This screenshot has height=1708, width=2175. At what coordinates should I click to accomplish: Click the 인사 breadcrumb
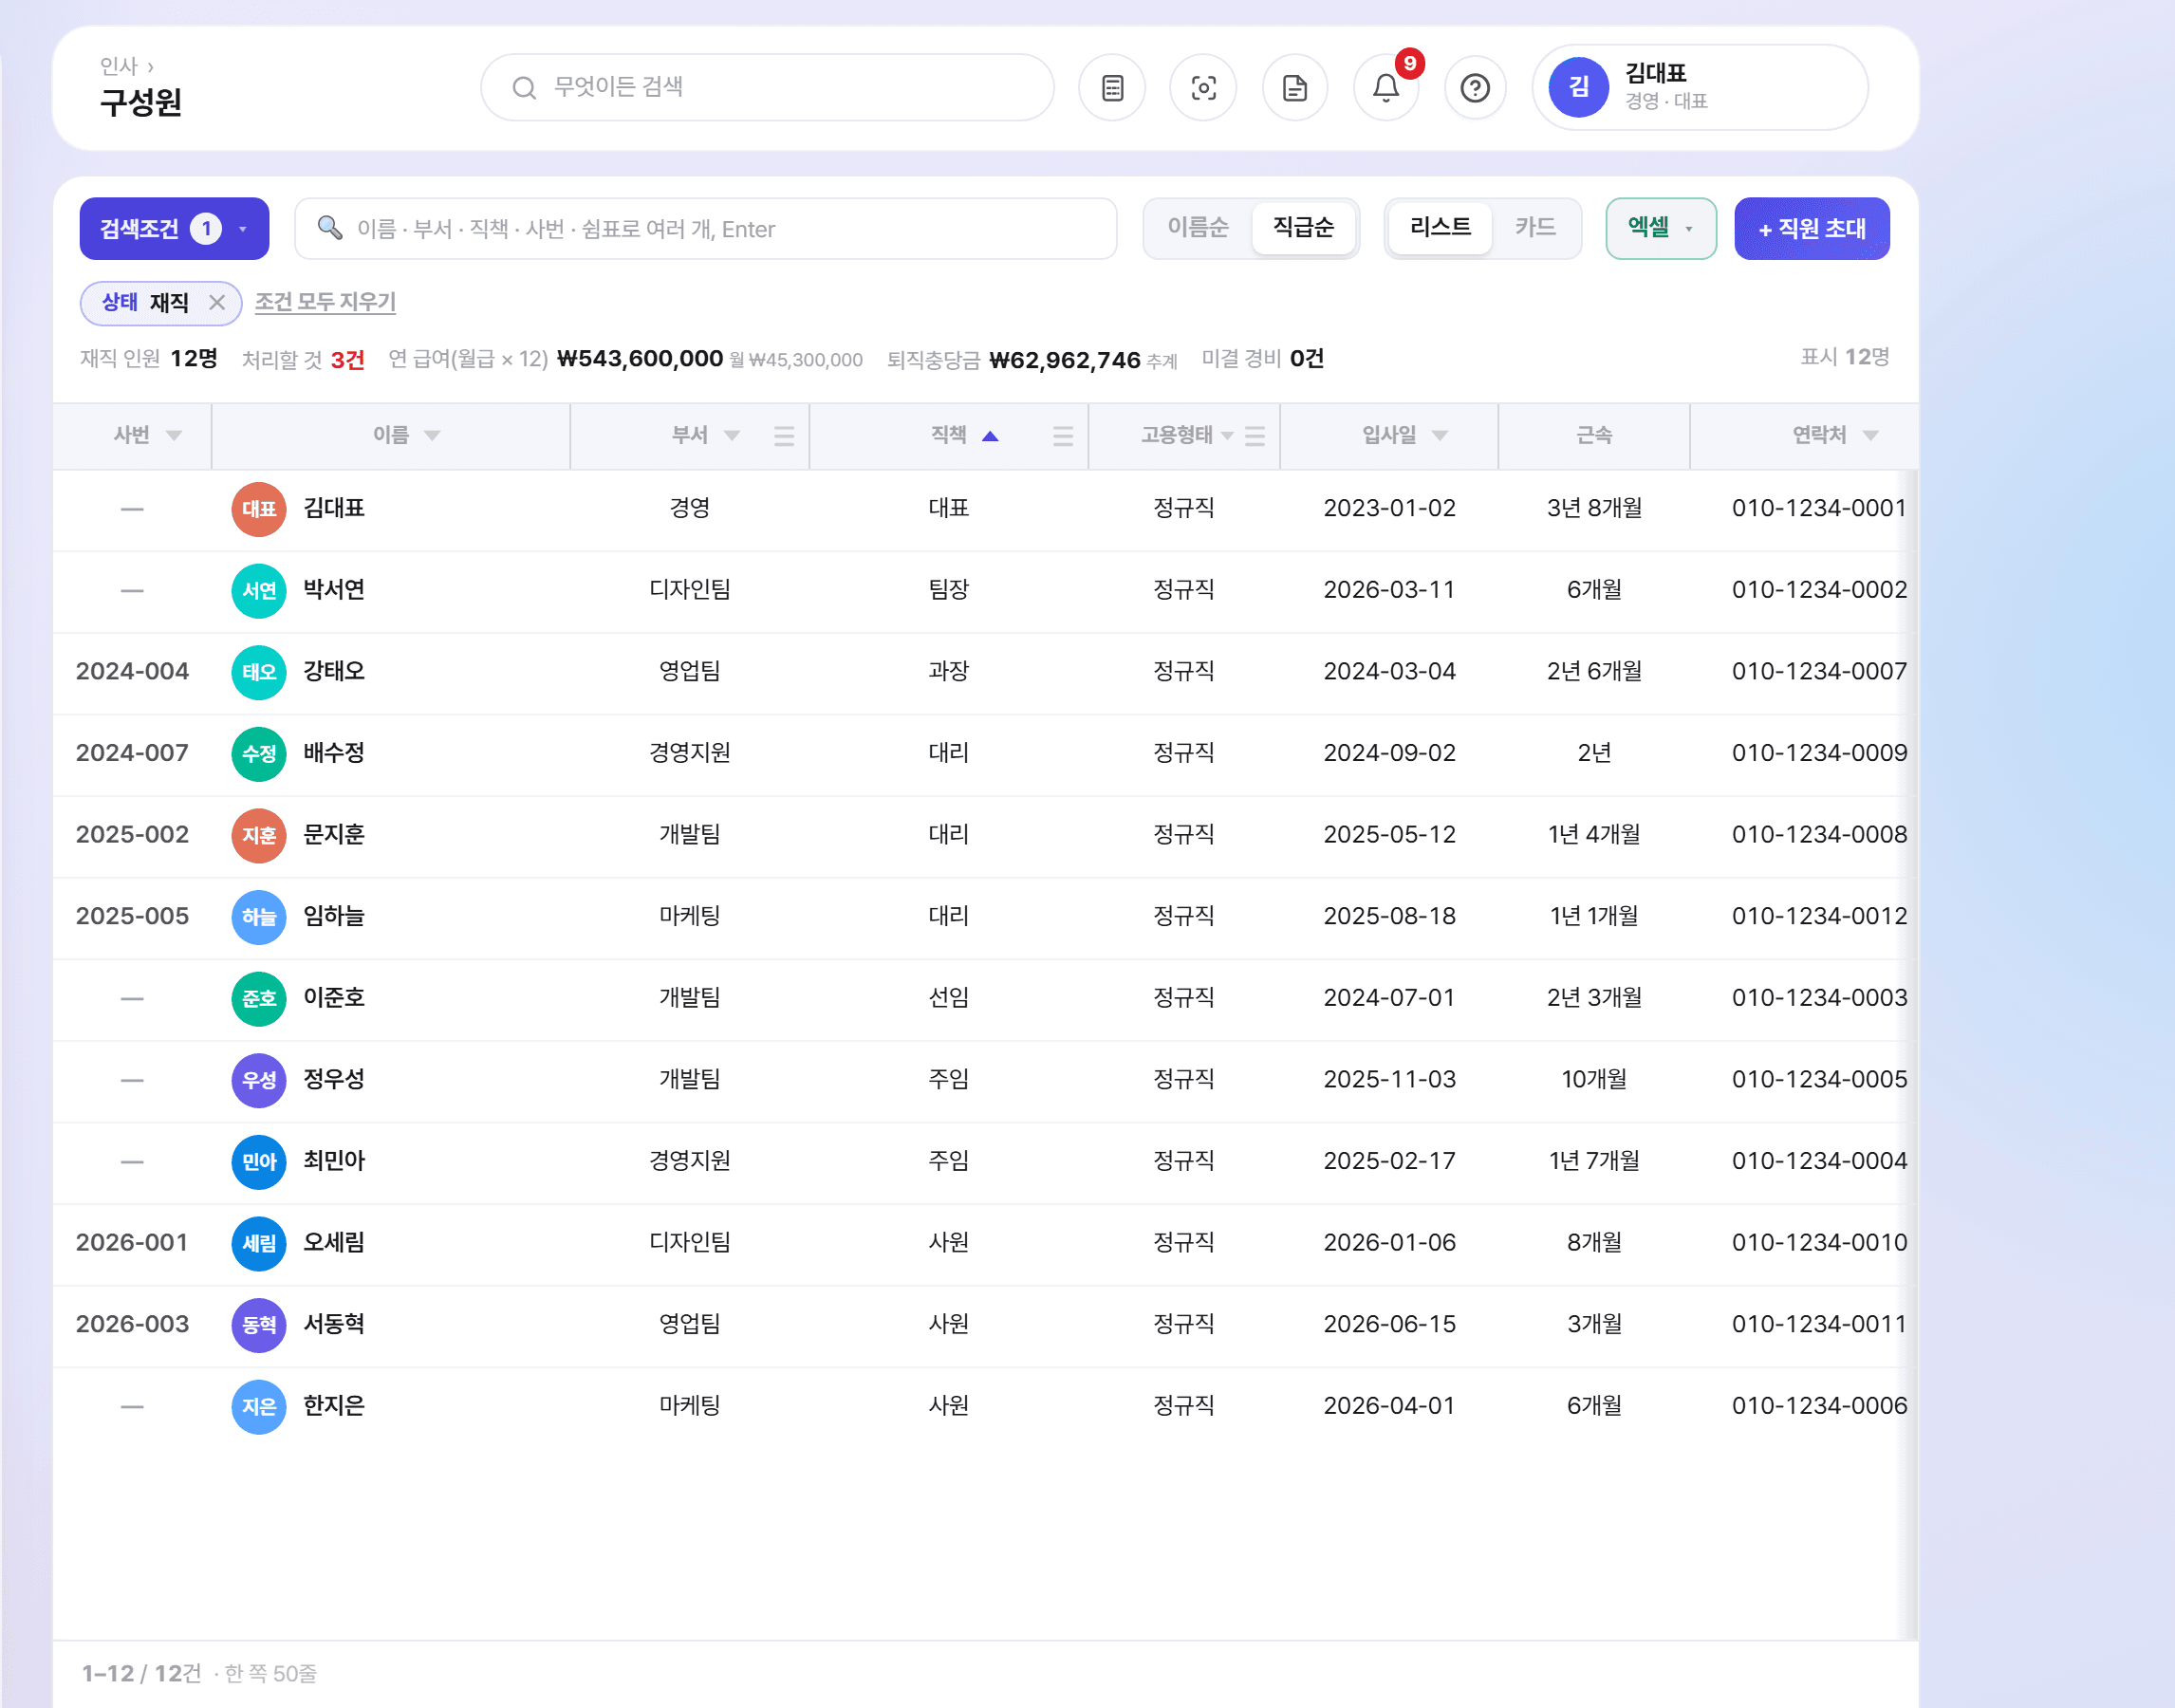click(x=118, y=66)
